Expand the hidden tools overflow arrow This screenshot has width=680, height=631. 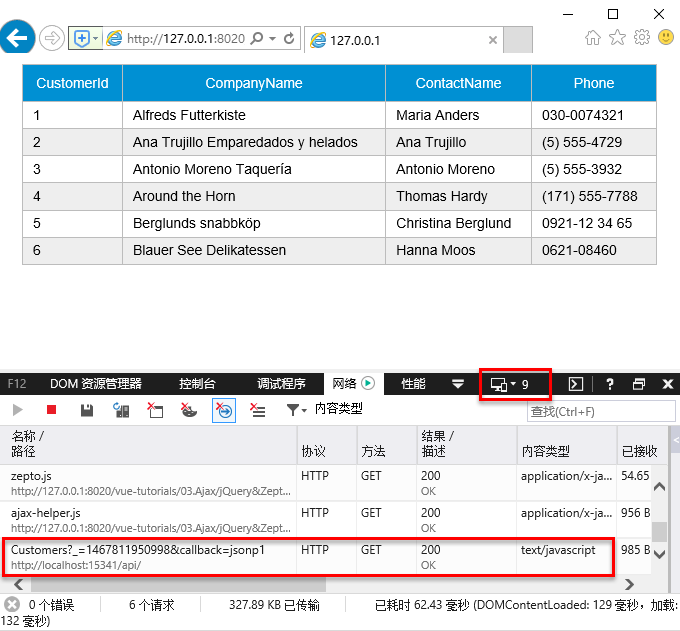click(458, 384)
